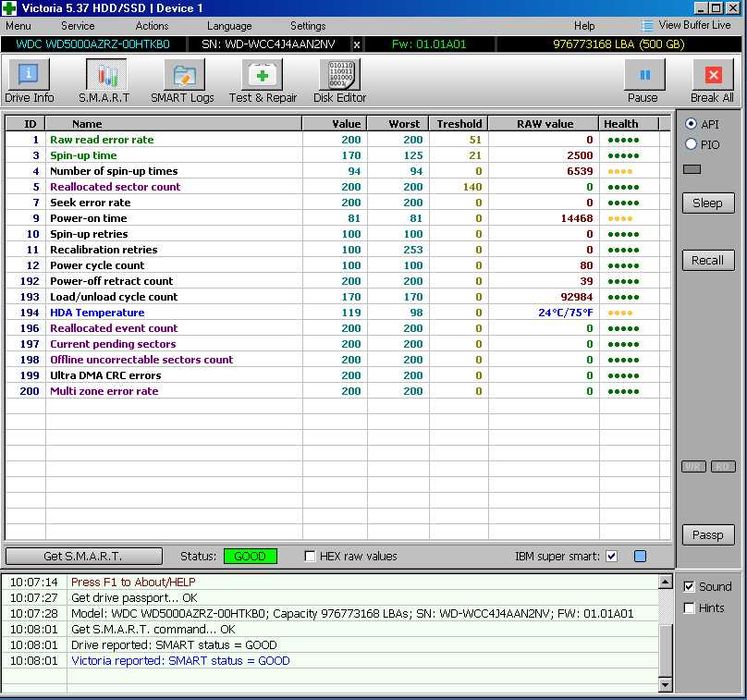
Task: Click the Passp button
Action: tap(708, 535)
